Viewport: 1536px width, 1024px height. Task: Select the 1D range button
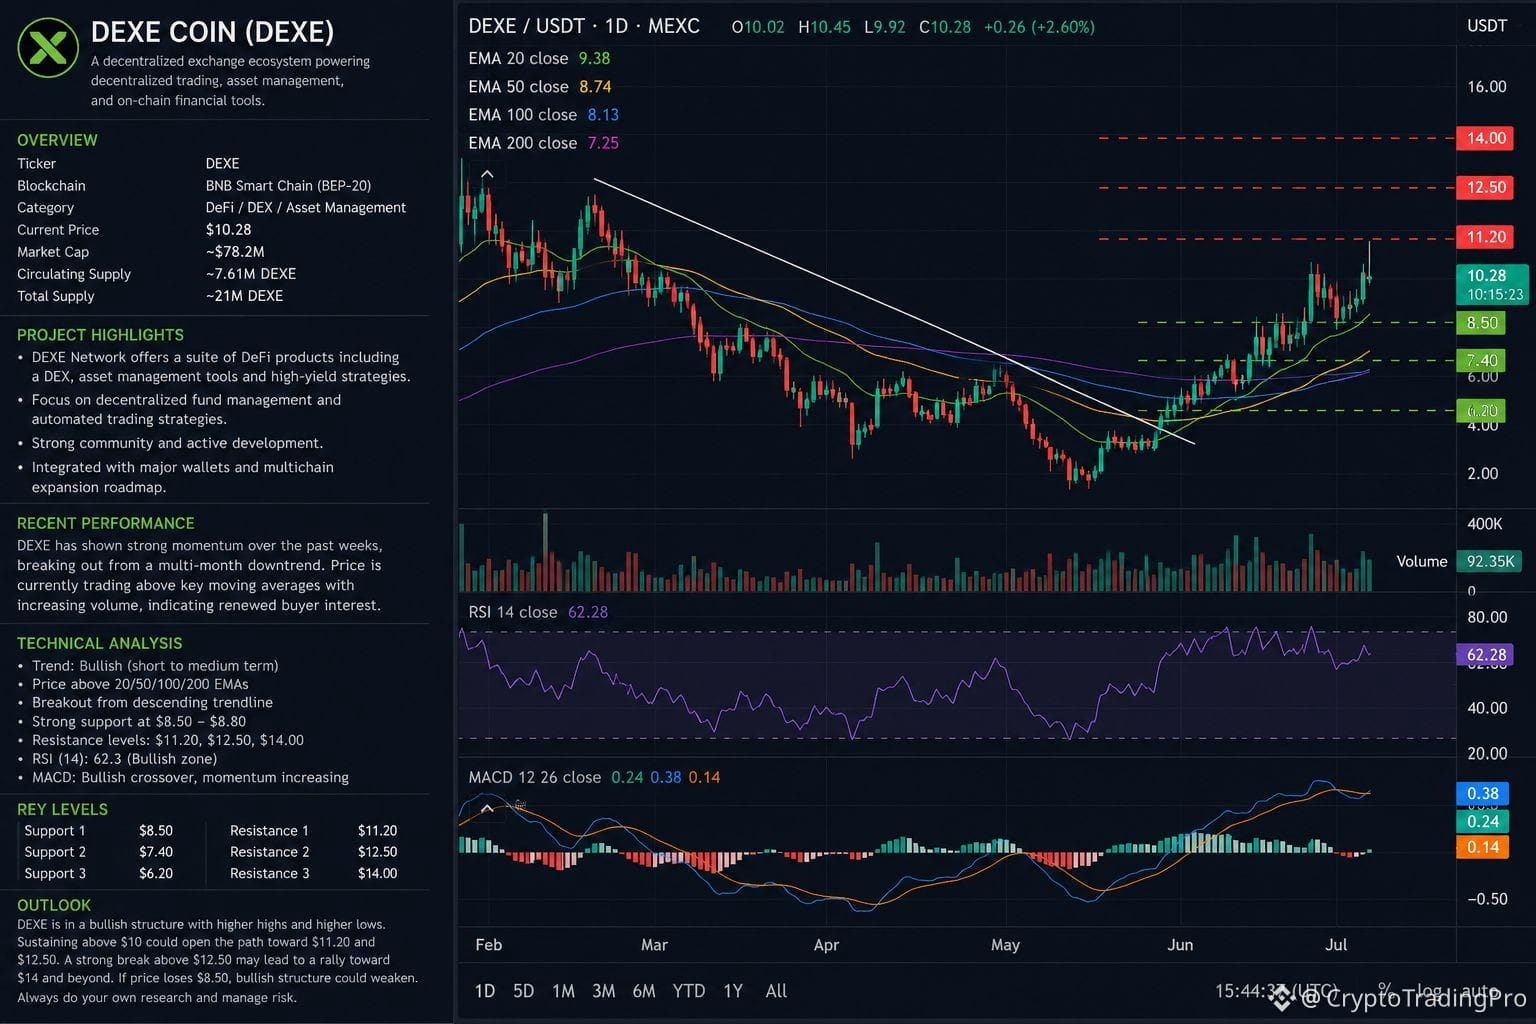[x=485, y=991]
